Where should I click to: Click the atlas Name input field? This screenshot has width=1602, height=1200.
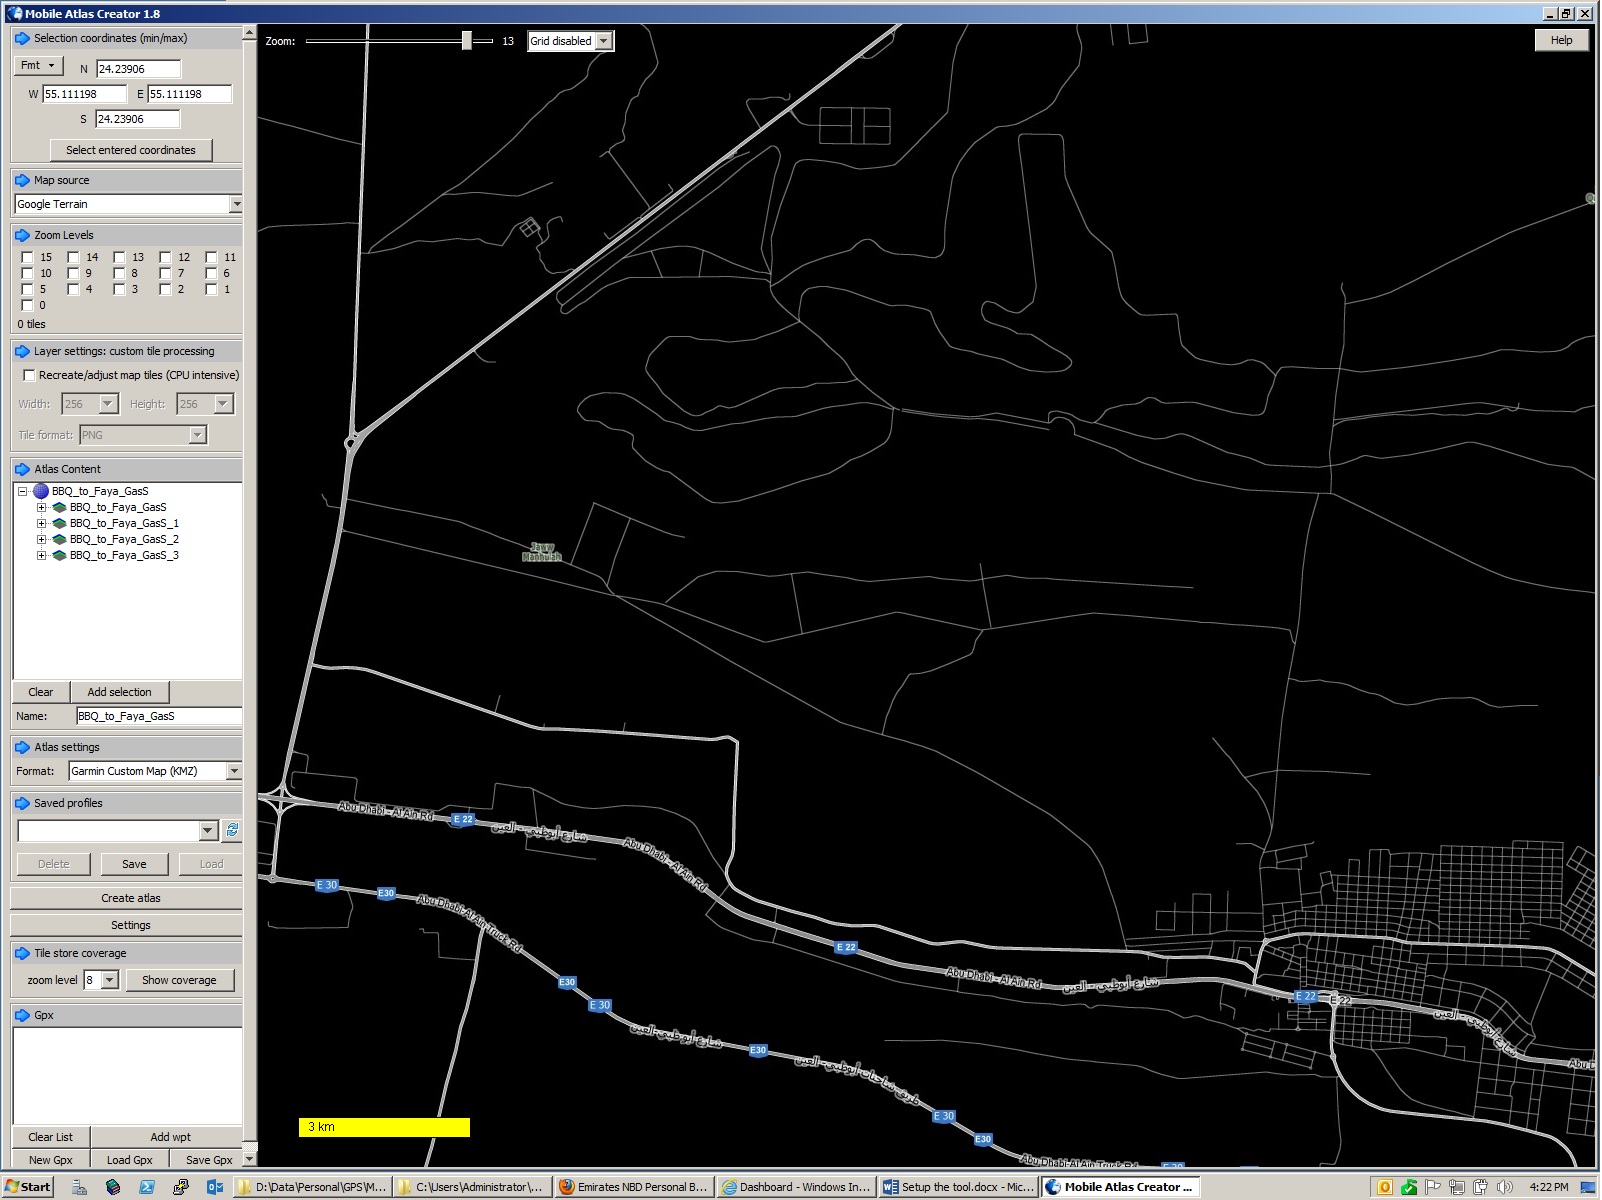(158, 717)
